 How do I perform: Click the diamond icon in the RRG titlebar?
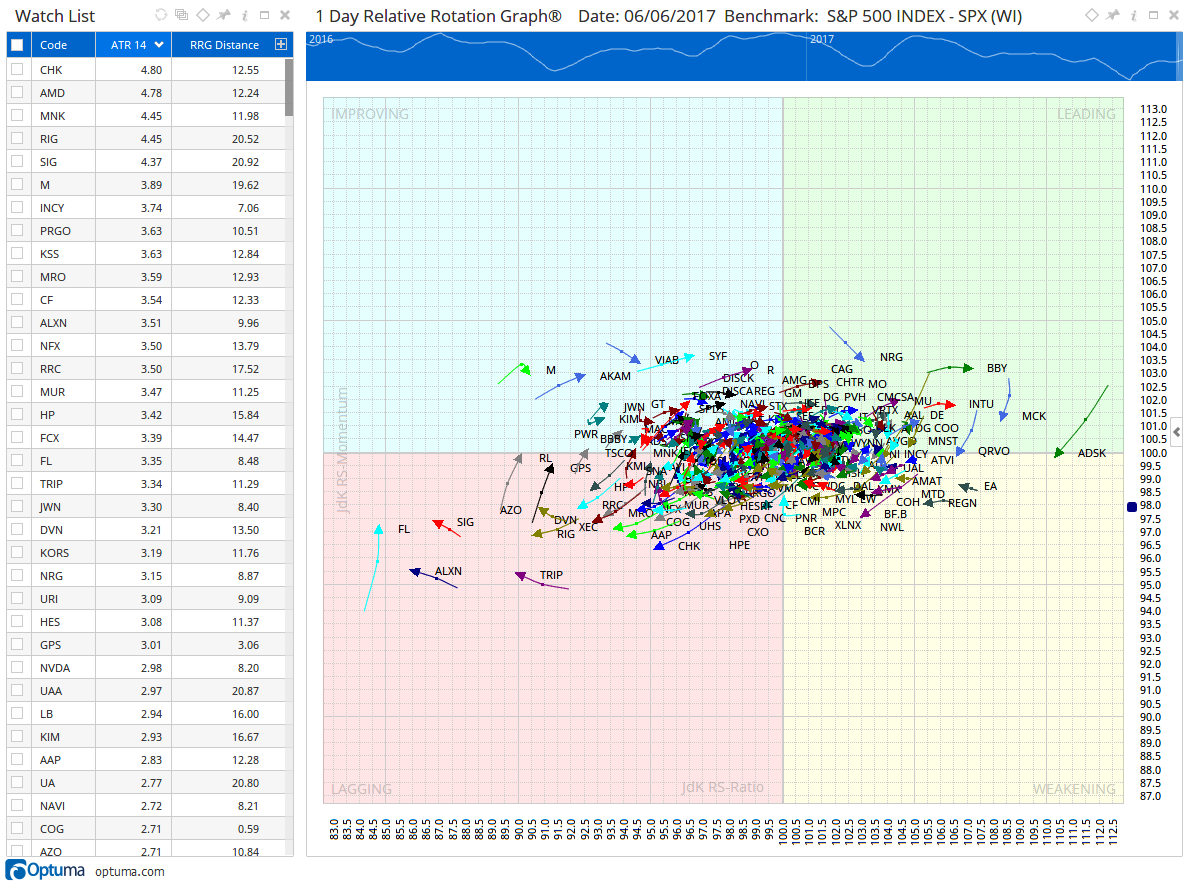click(1092, 15)
